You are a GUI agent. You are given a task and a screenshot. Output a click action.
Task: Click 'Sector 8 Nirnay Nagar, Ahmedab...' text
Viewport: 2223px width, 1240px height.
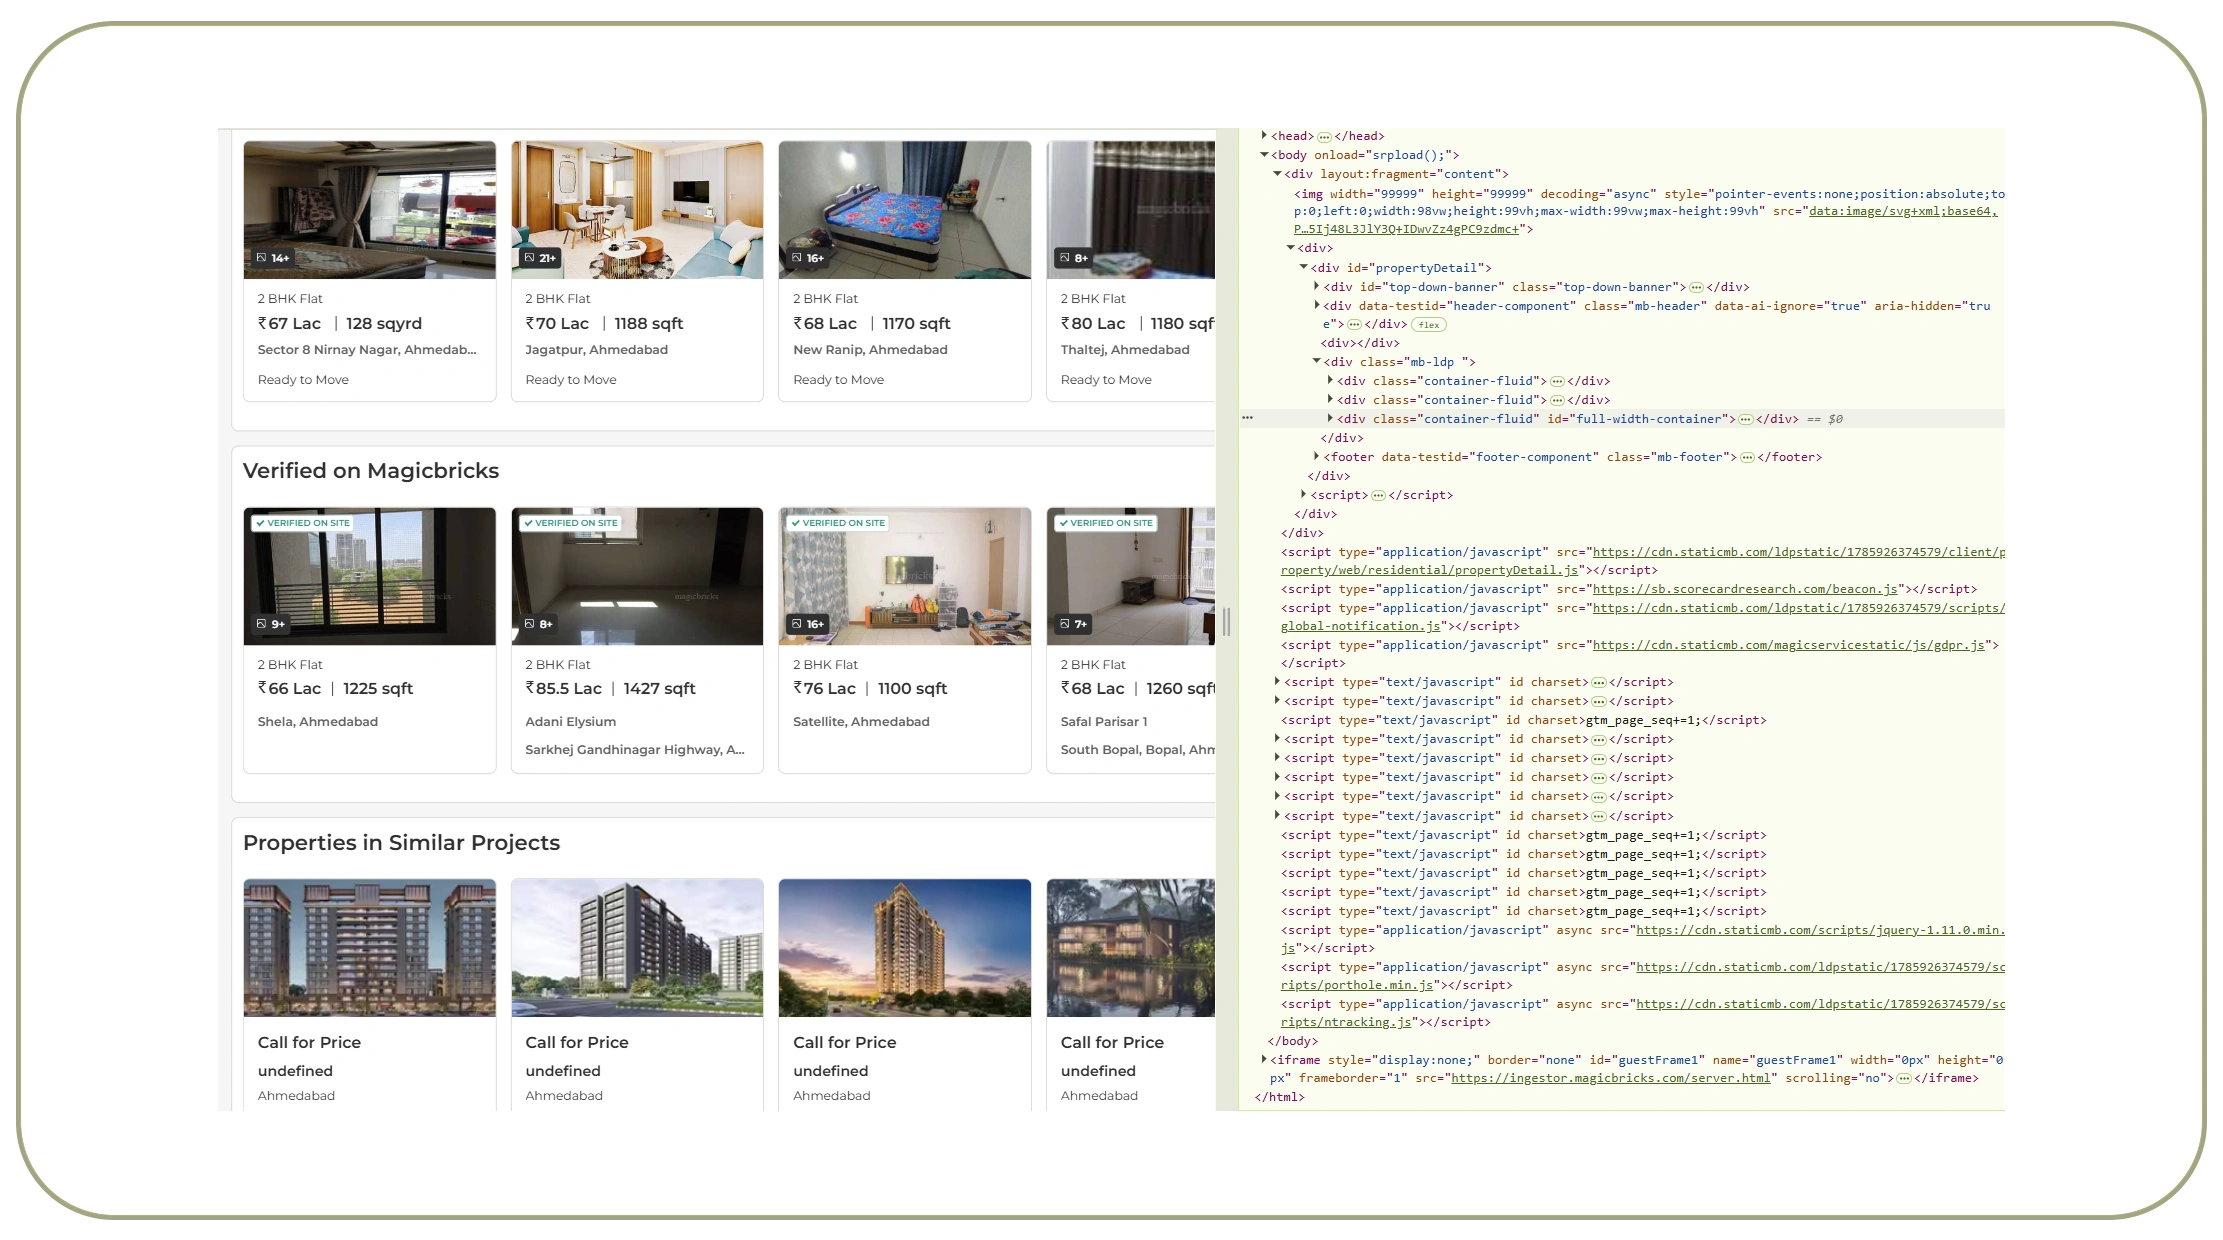click(367, 350)
